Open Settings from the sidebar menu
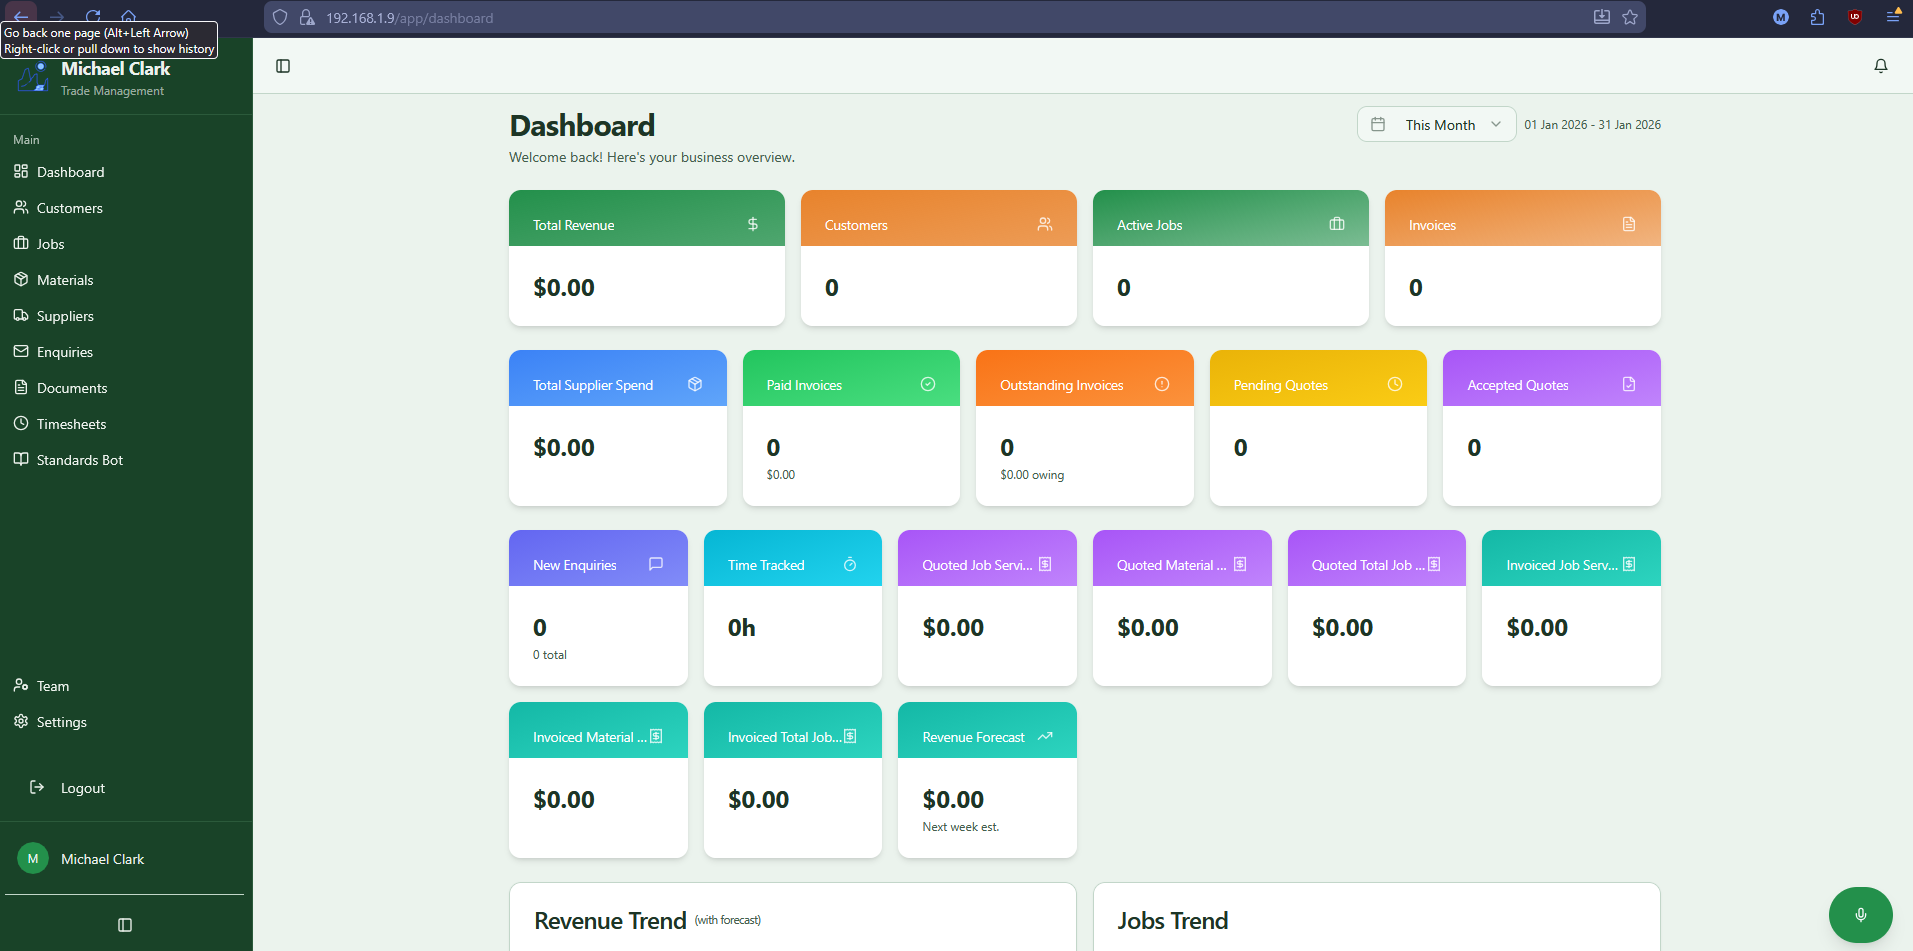Screen dimensions: 1913x951 [x=61, y=721]
